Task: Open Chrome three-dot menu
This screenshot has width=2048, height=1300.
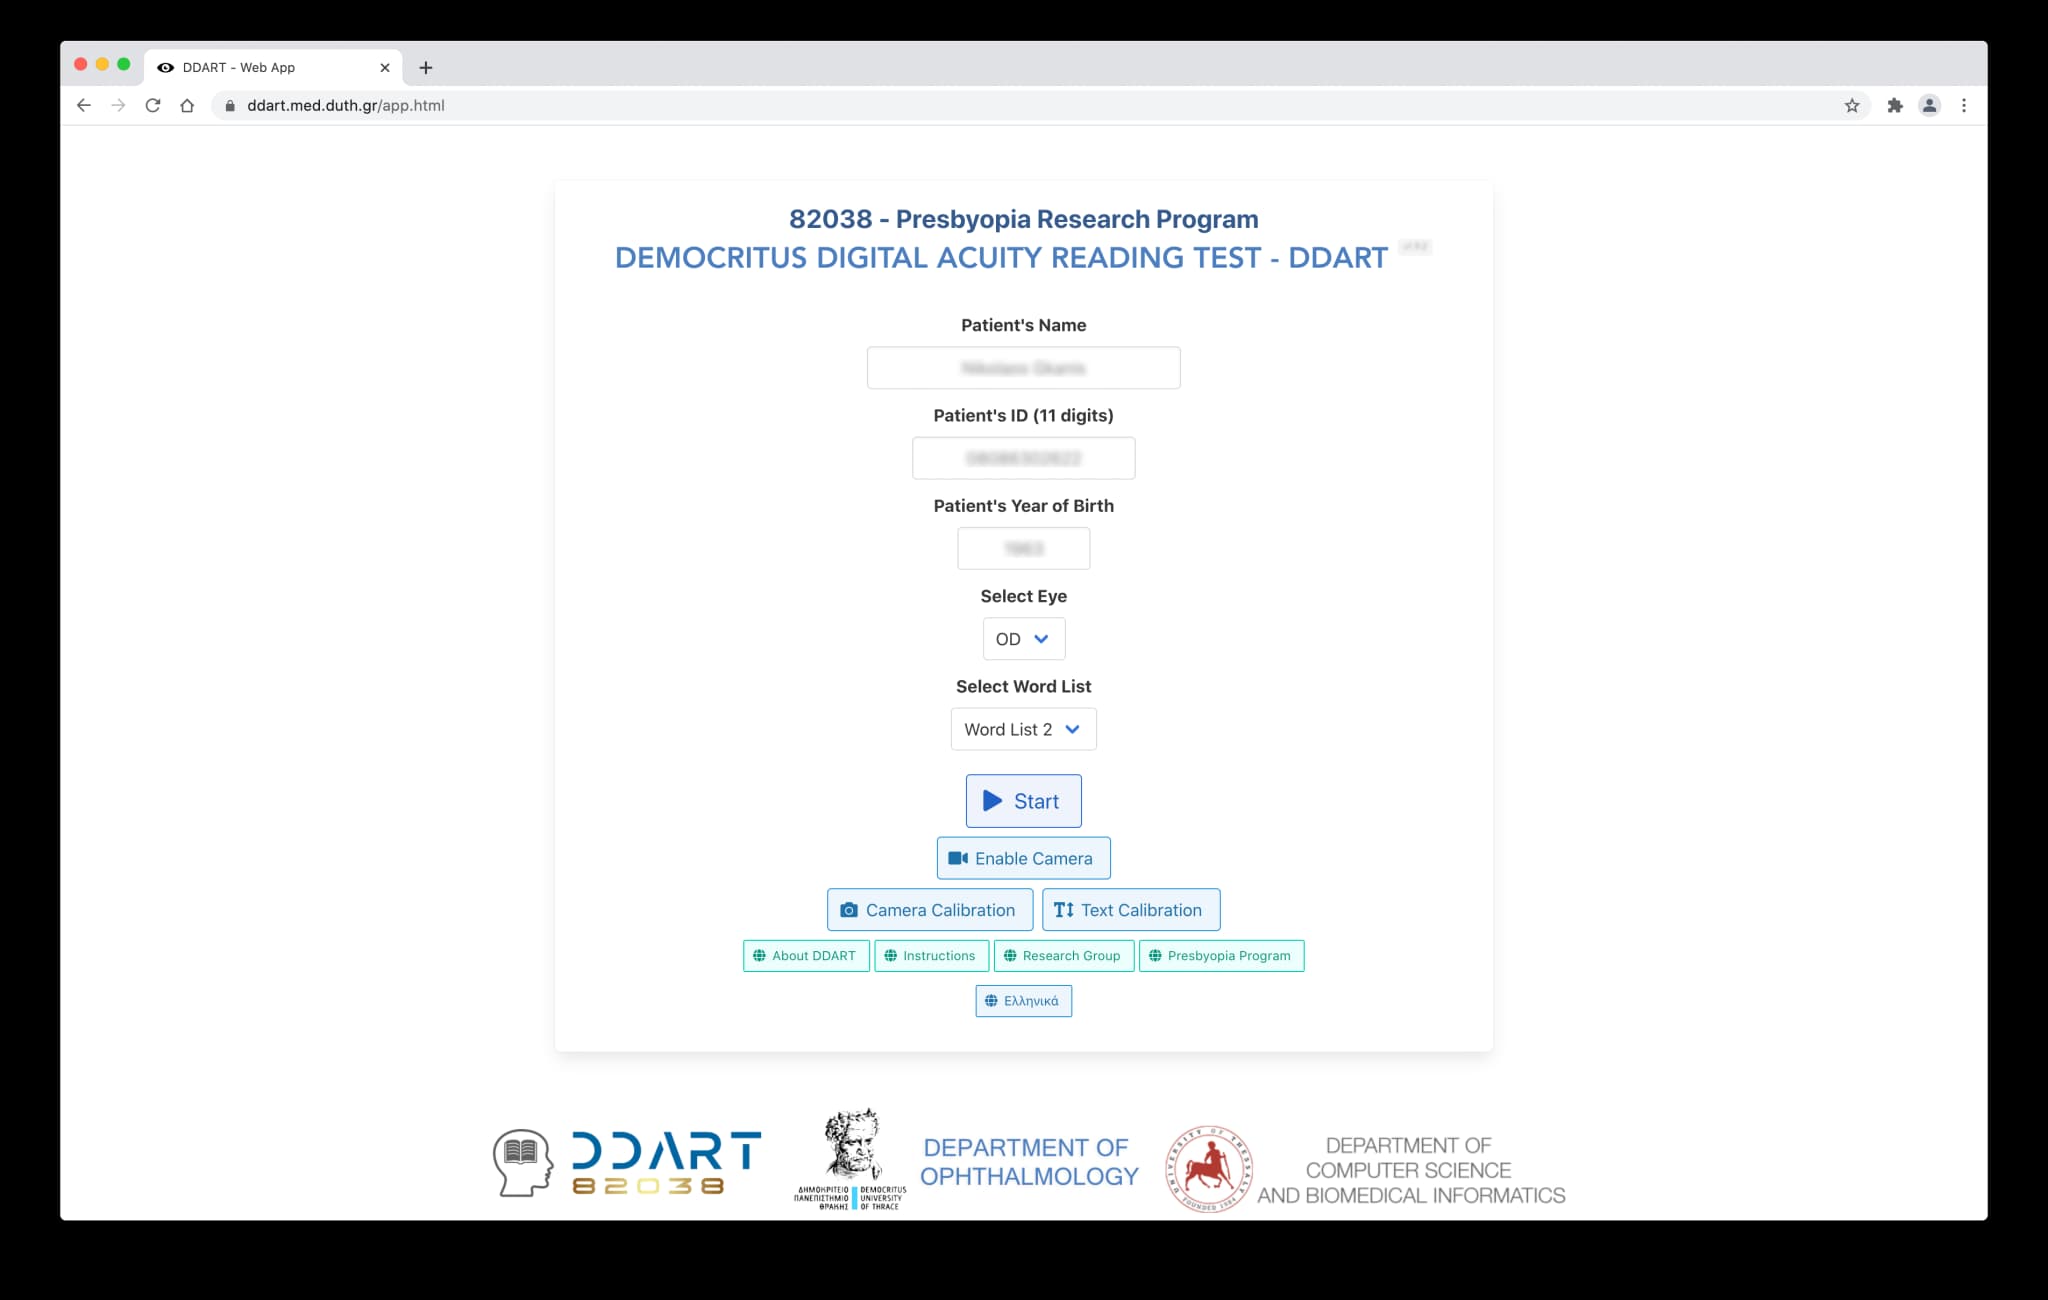Action: (x=1963, y=105)
